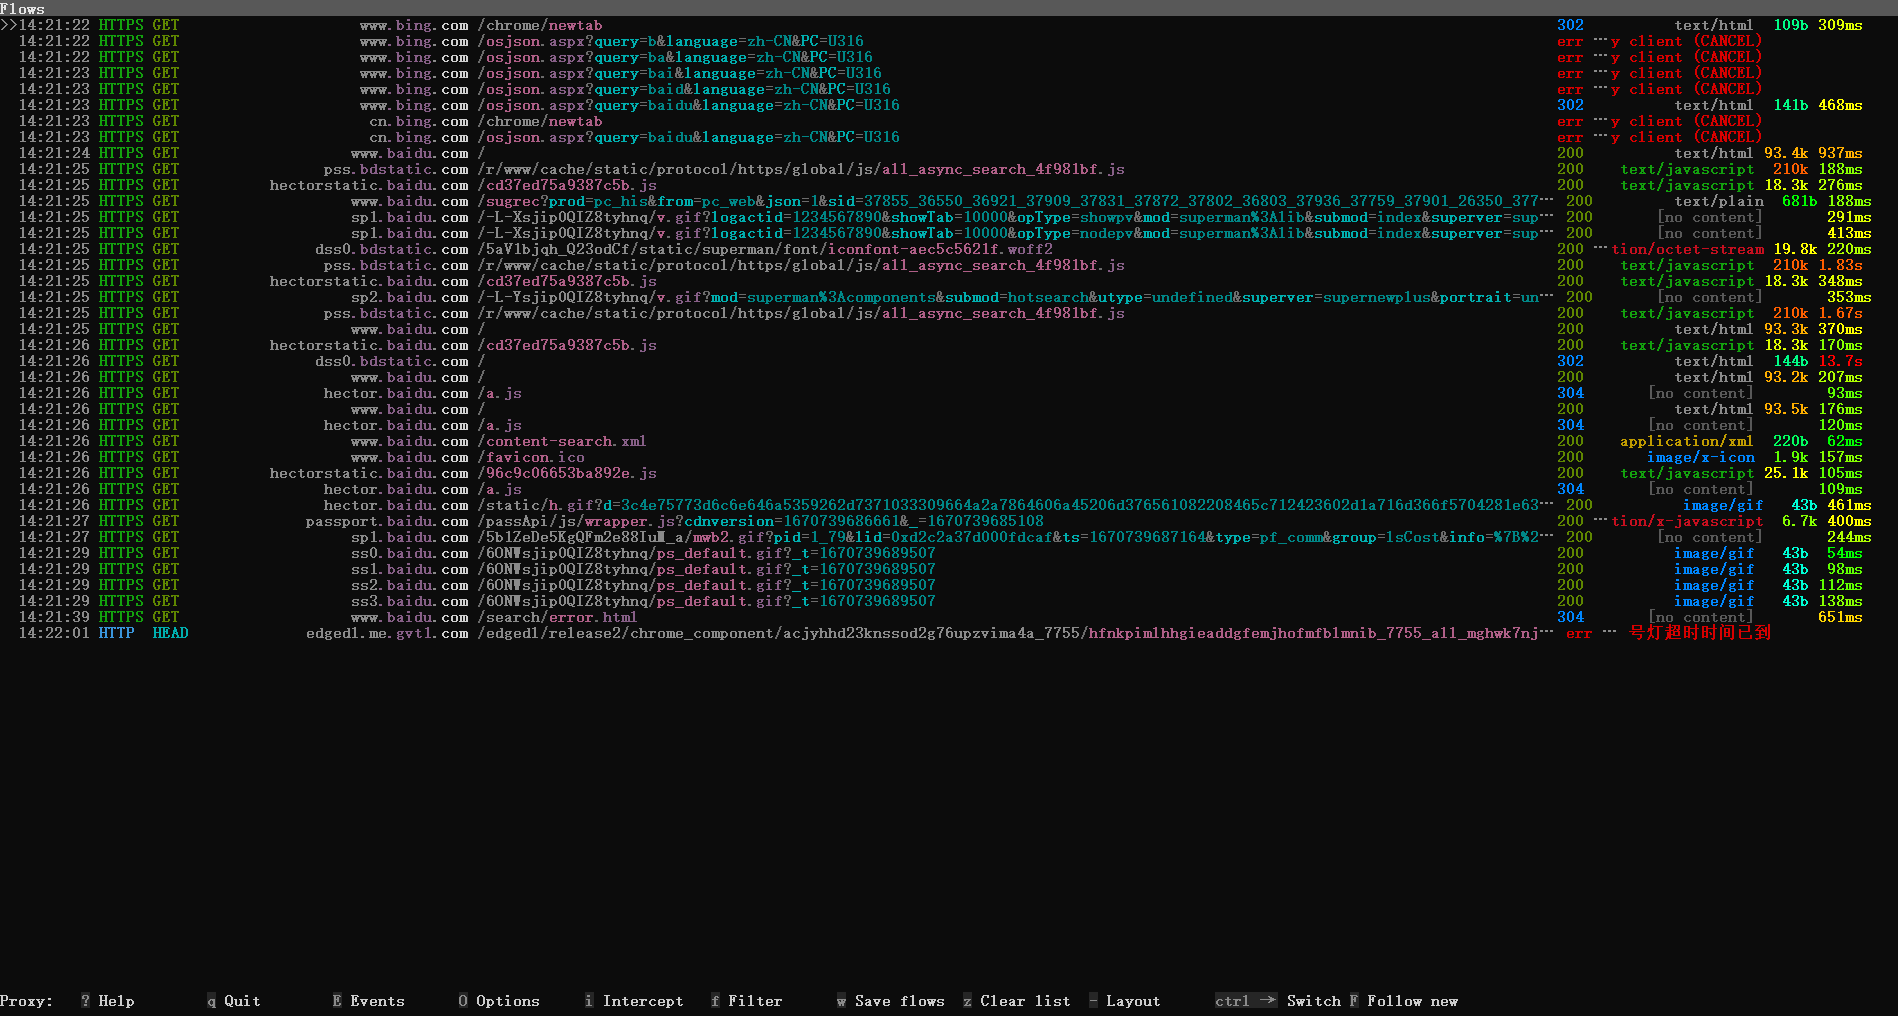Click the 651ms duration value
Screen dimensions: 1898x1016
pos(1840,617)
